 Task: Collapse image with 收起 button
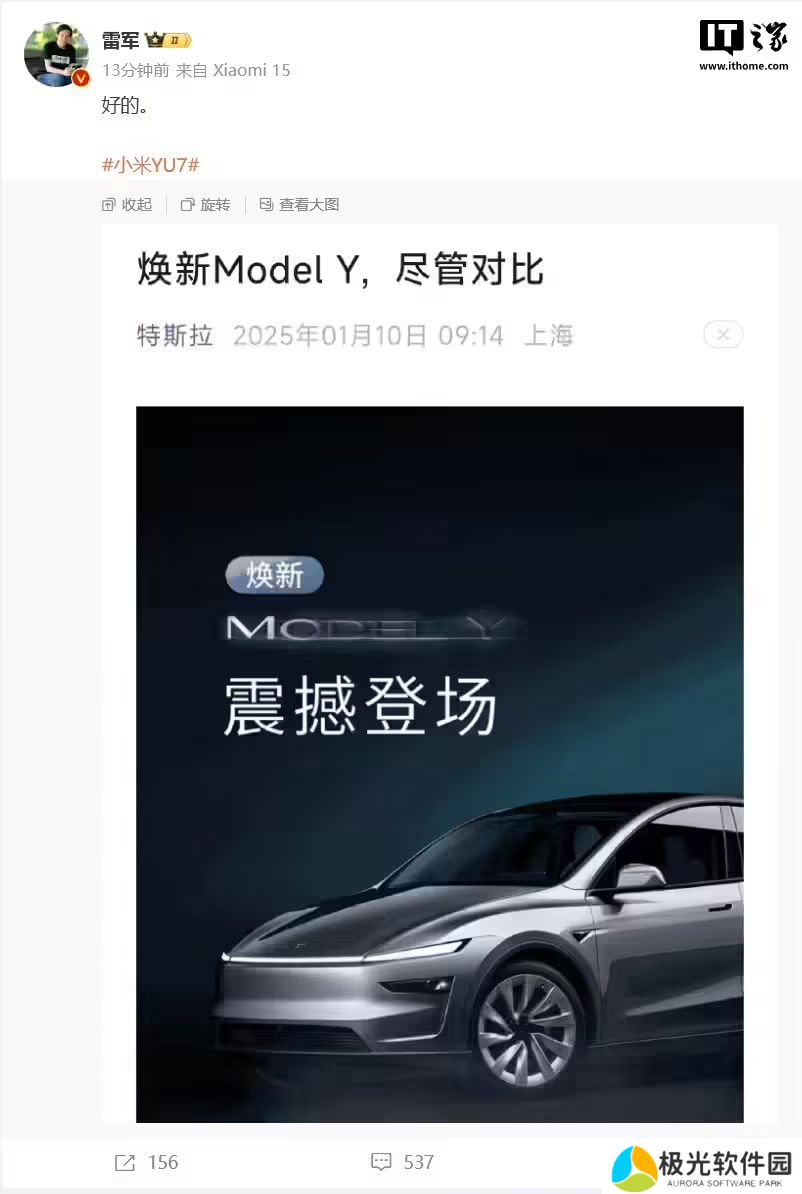(x=127, y=204)
